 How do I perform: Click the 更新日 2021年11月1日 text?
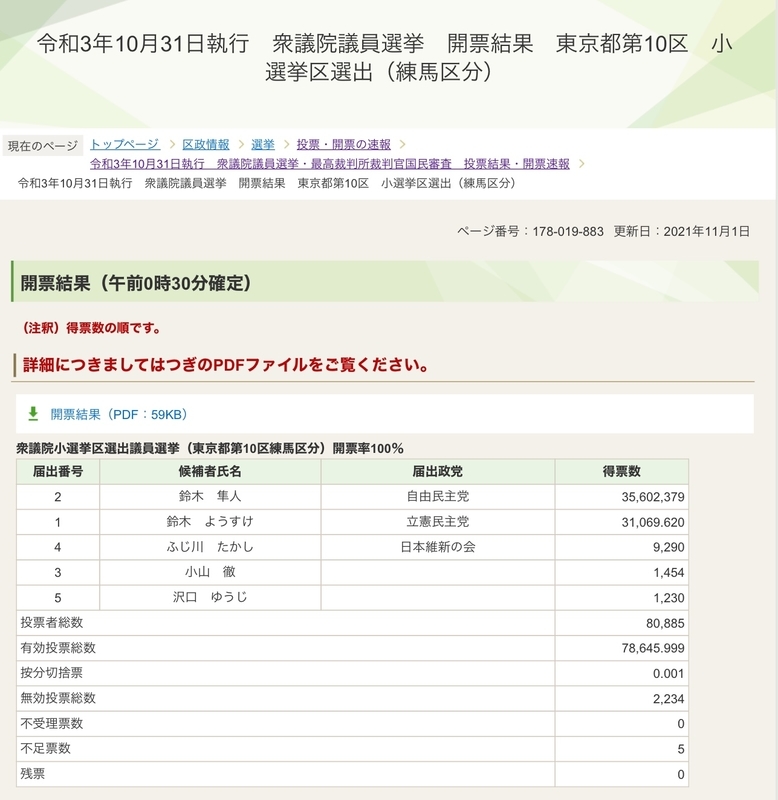click(x=682, y=232)
